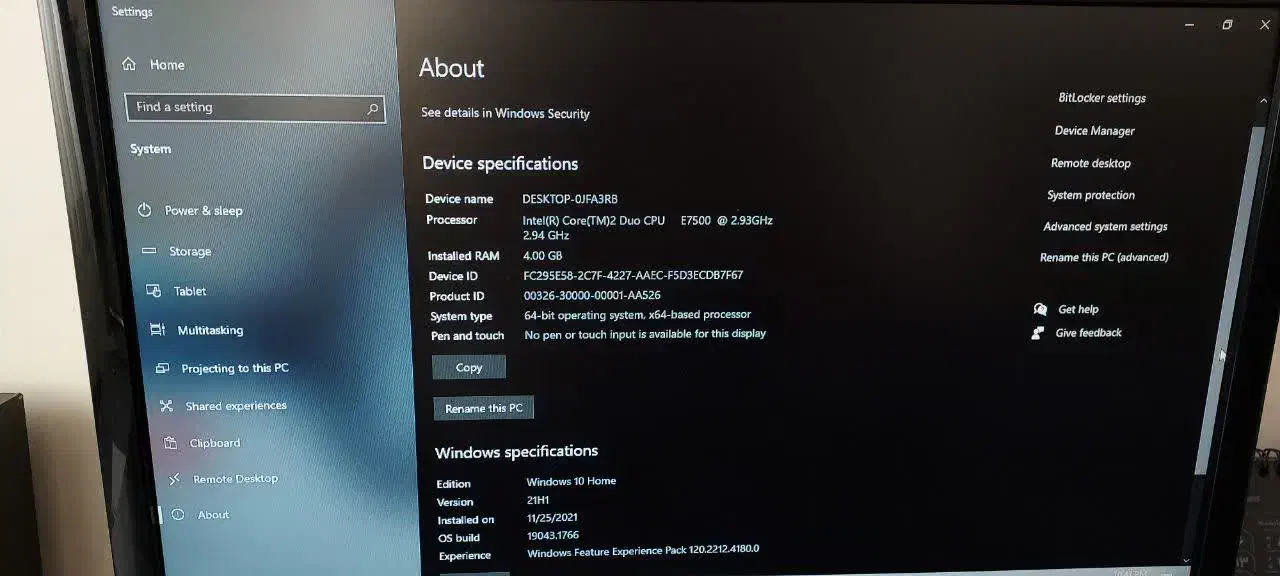The width and height of the screenshot is (1280, 576).
Task: Click the Shared experiences icon
Action: pos(166,406)
